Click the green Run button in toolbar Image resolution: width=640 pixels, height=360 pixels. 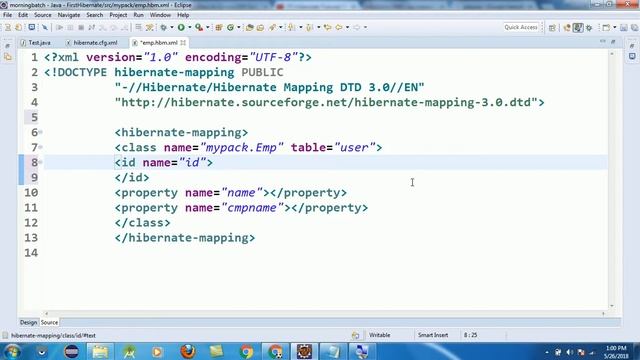(x=181, y=27)
